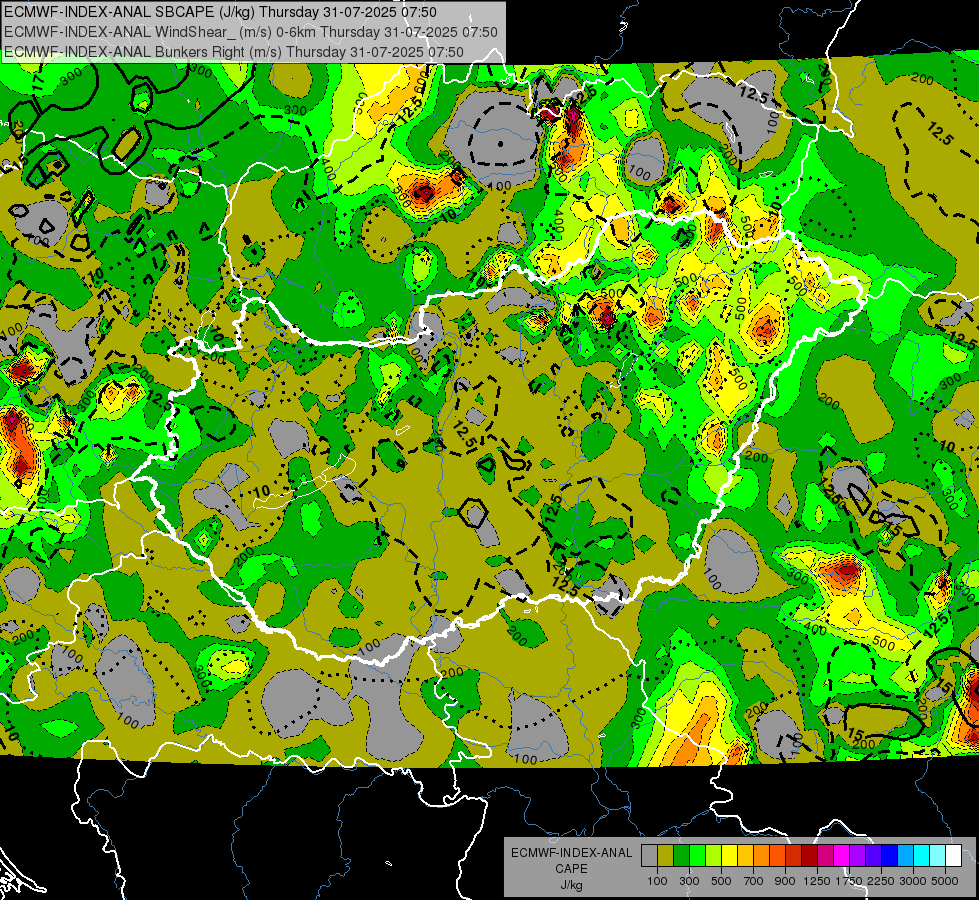Image resolution: width=979 pixels, height=900 pixels.
Task: Click the lime yellow-green legend swatch
Action: tap(713, 855)
